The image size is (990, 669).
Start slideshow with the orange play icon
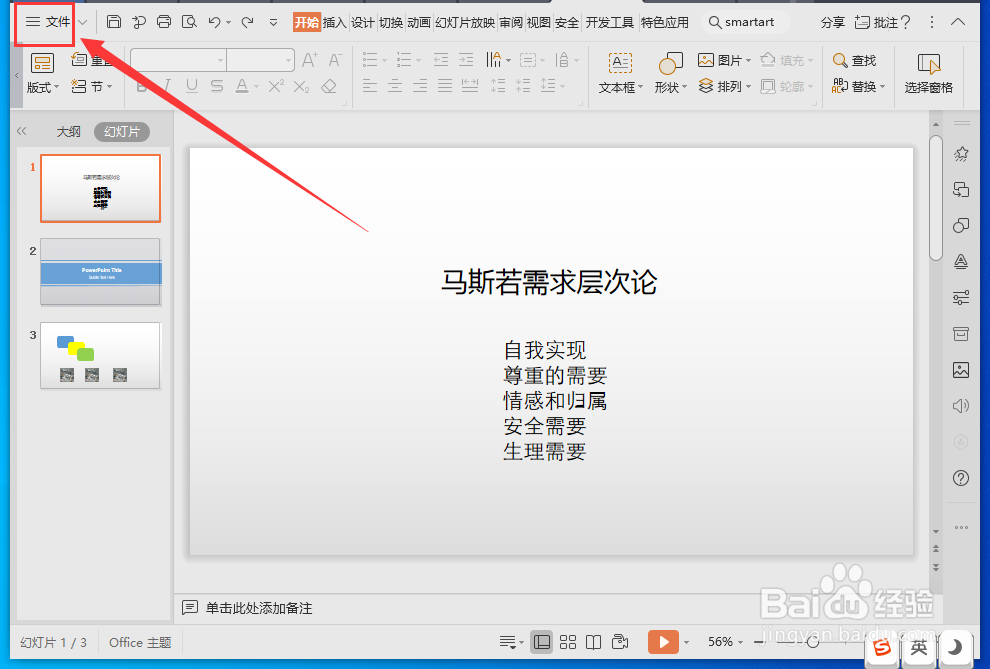click(x=665, y=642)
